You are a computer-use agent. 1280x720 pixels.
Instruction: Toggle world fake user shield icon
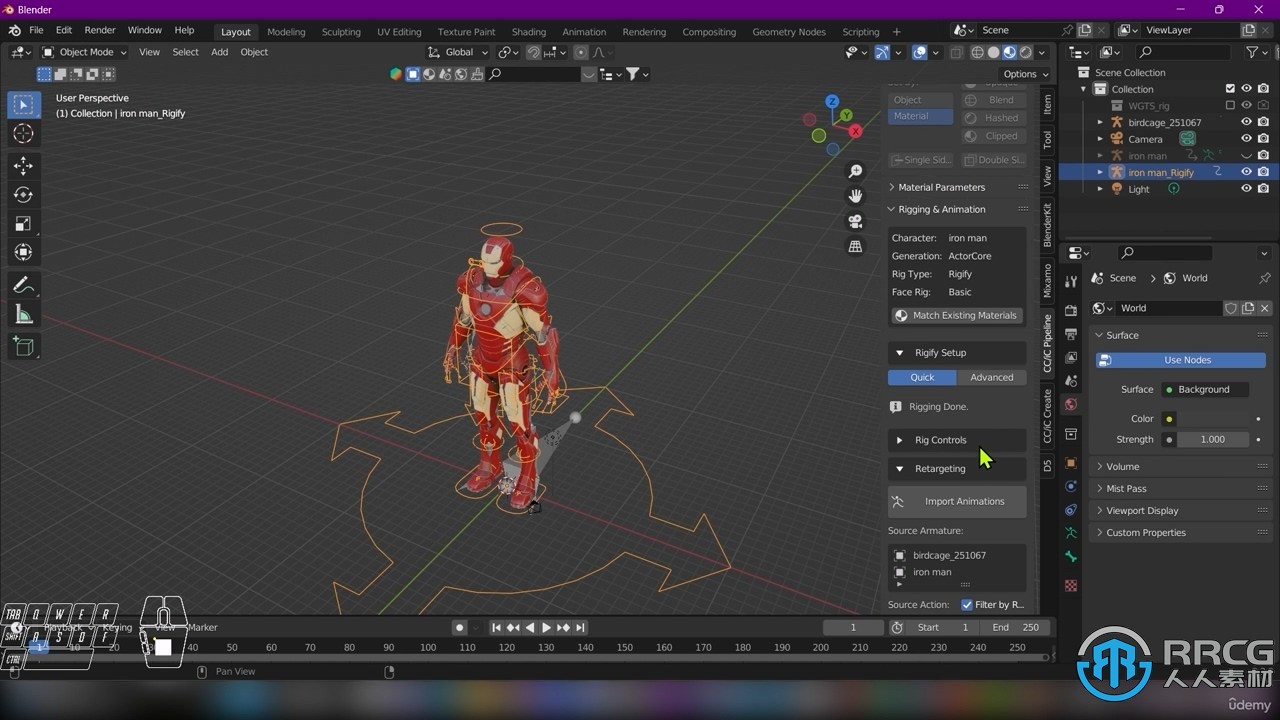point(1231,308)
